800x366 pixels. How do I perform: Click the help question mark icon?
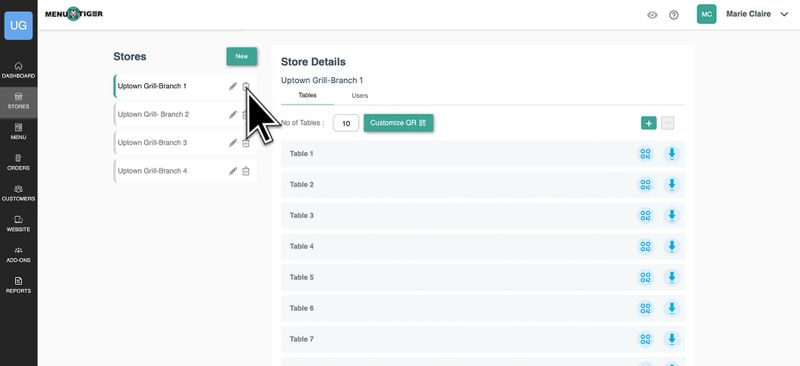(673, 15)
